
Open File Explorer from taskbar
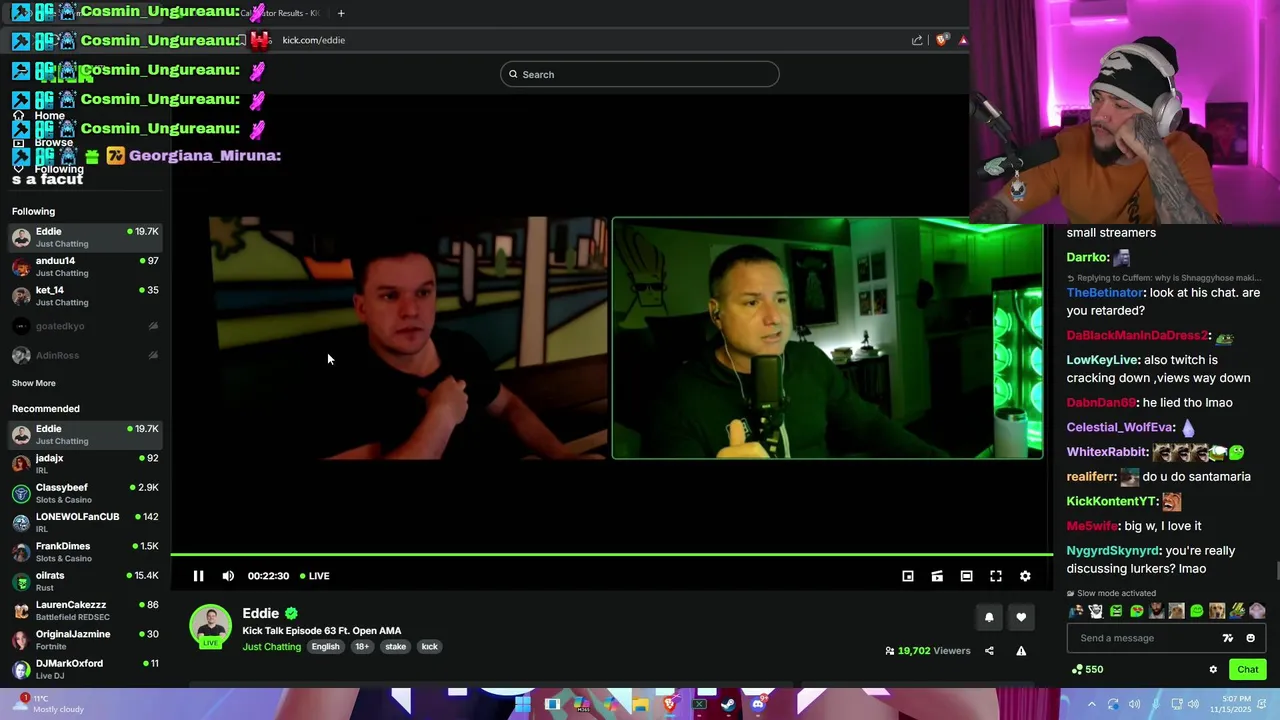pyautogui.click(x=640, y=704)
